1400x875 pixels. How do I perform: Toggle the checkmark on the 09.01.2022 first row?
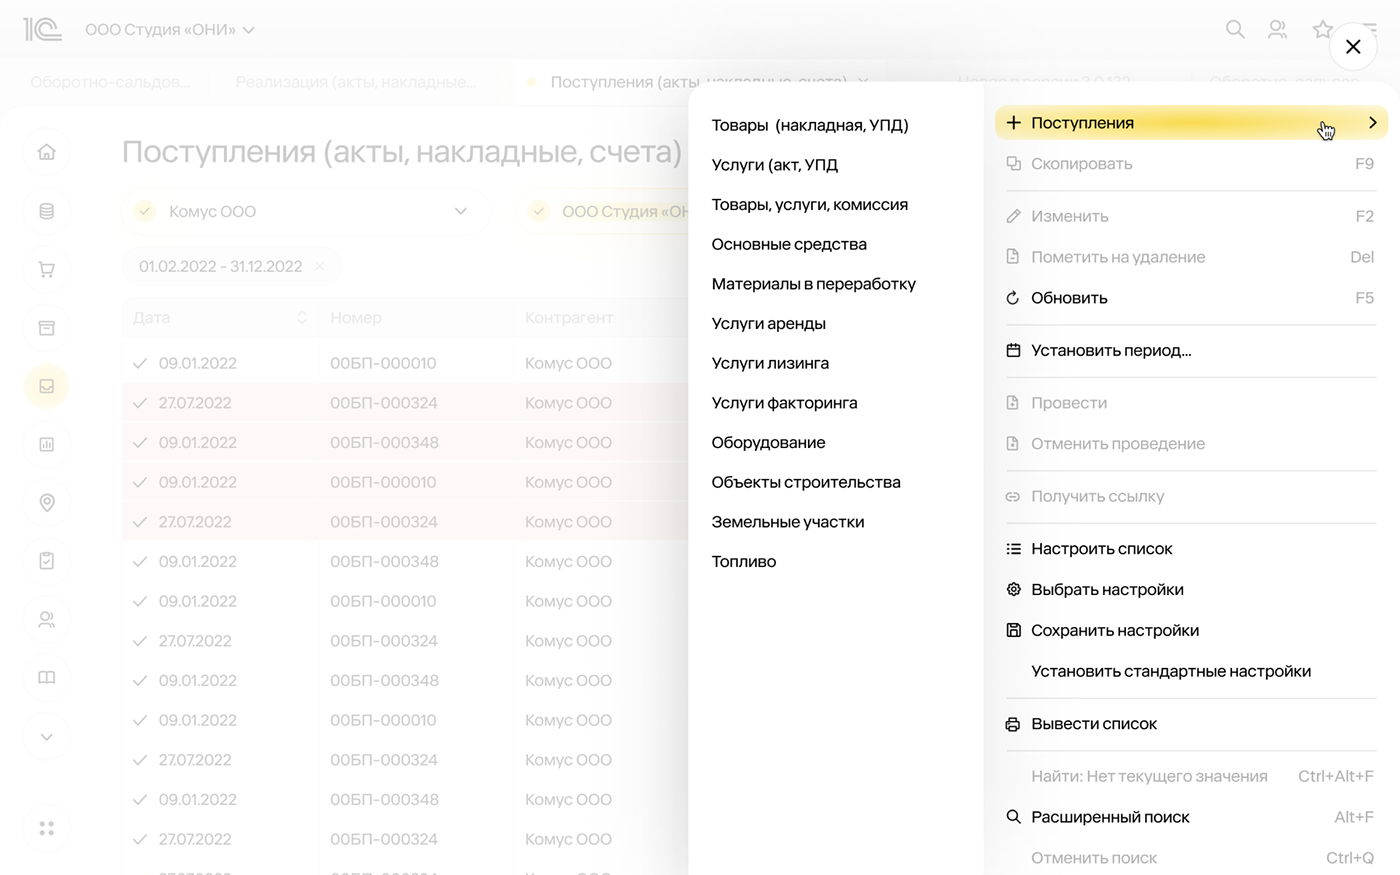click(140, 364)
